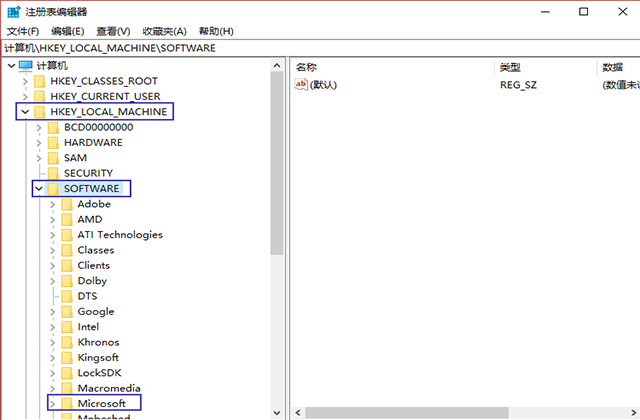Expand HKEY_CURRENT_USER chevron
The height and width of the screenshot is (420, 640).
coord(25,97)
